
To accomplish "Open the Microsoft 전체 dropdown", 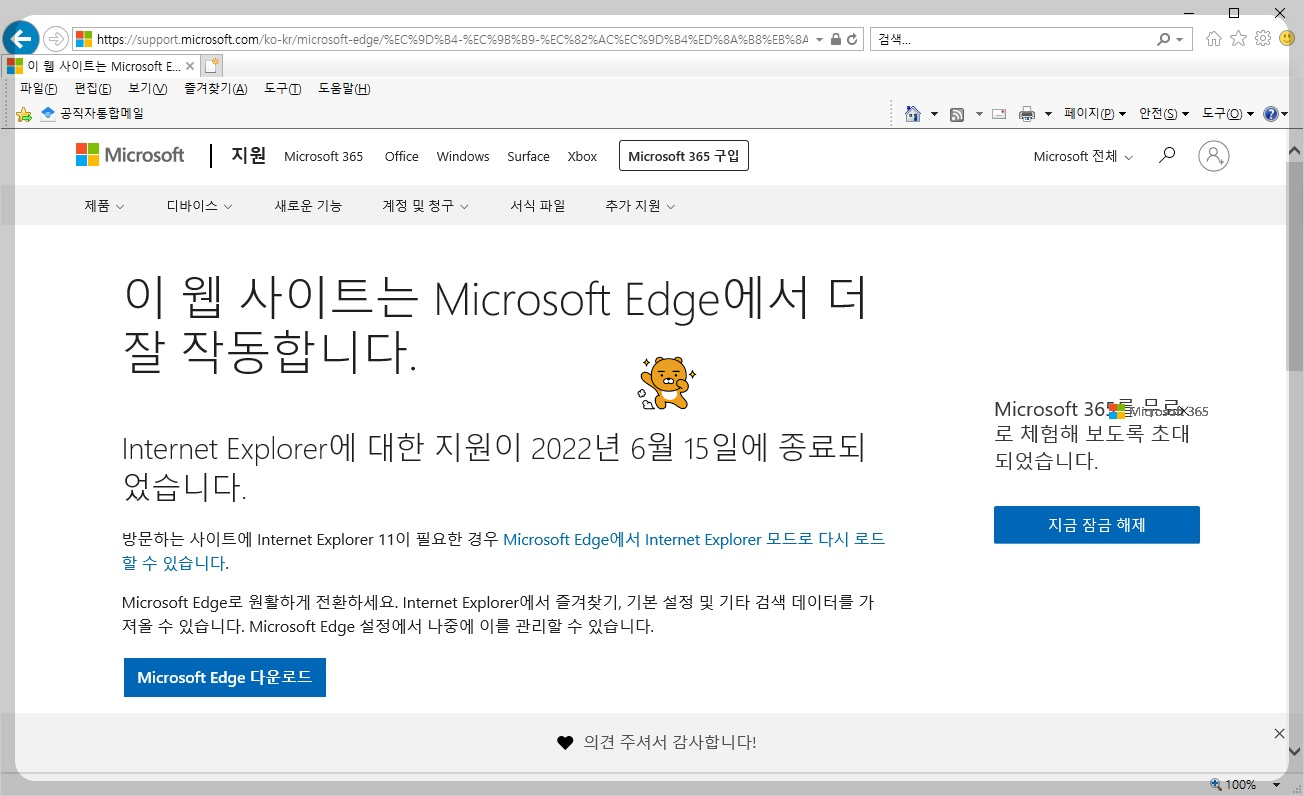I will 1083,157.
